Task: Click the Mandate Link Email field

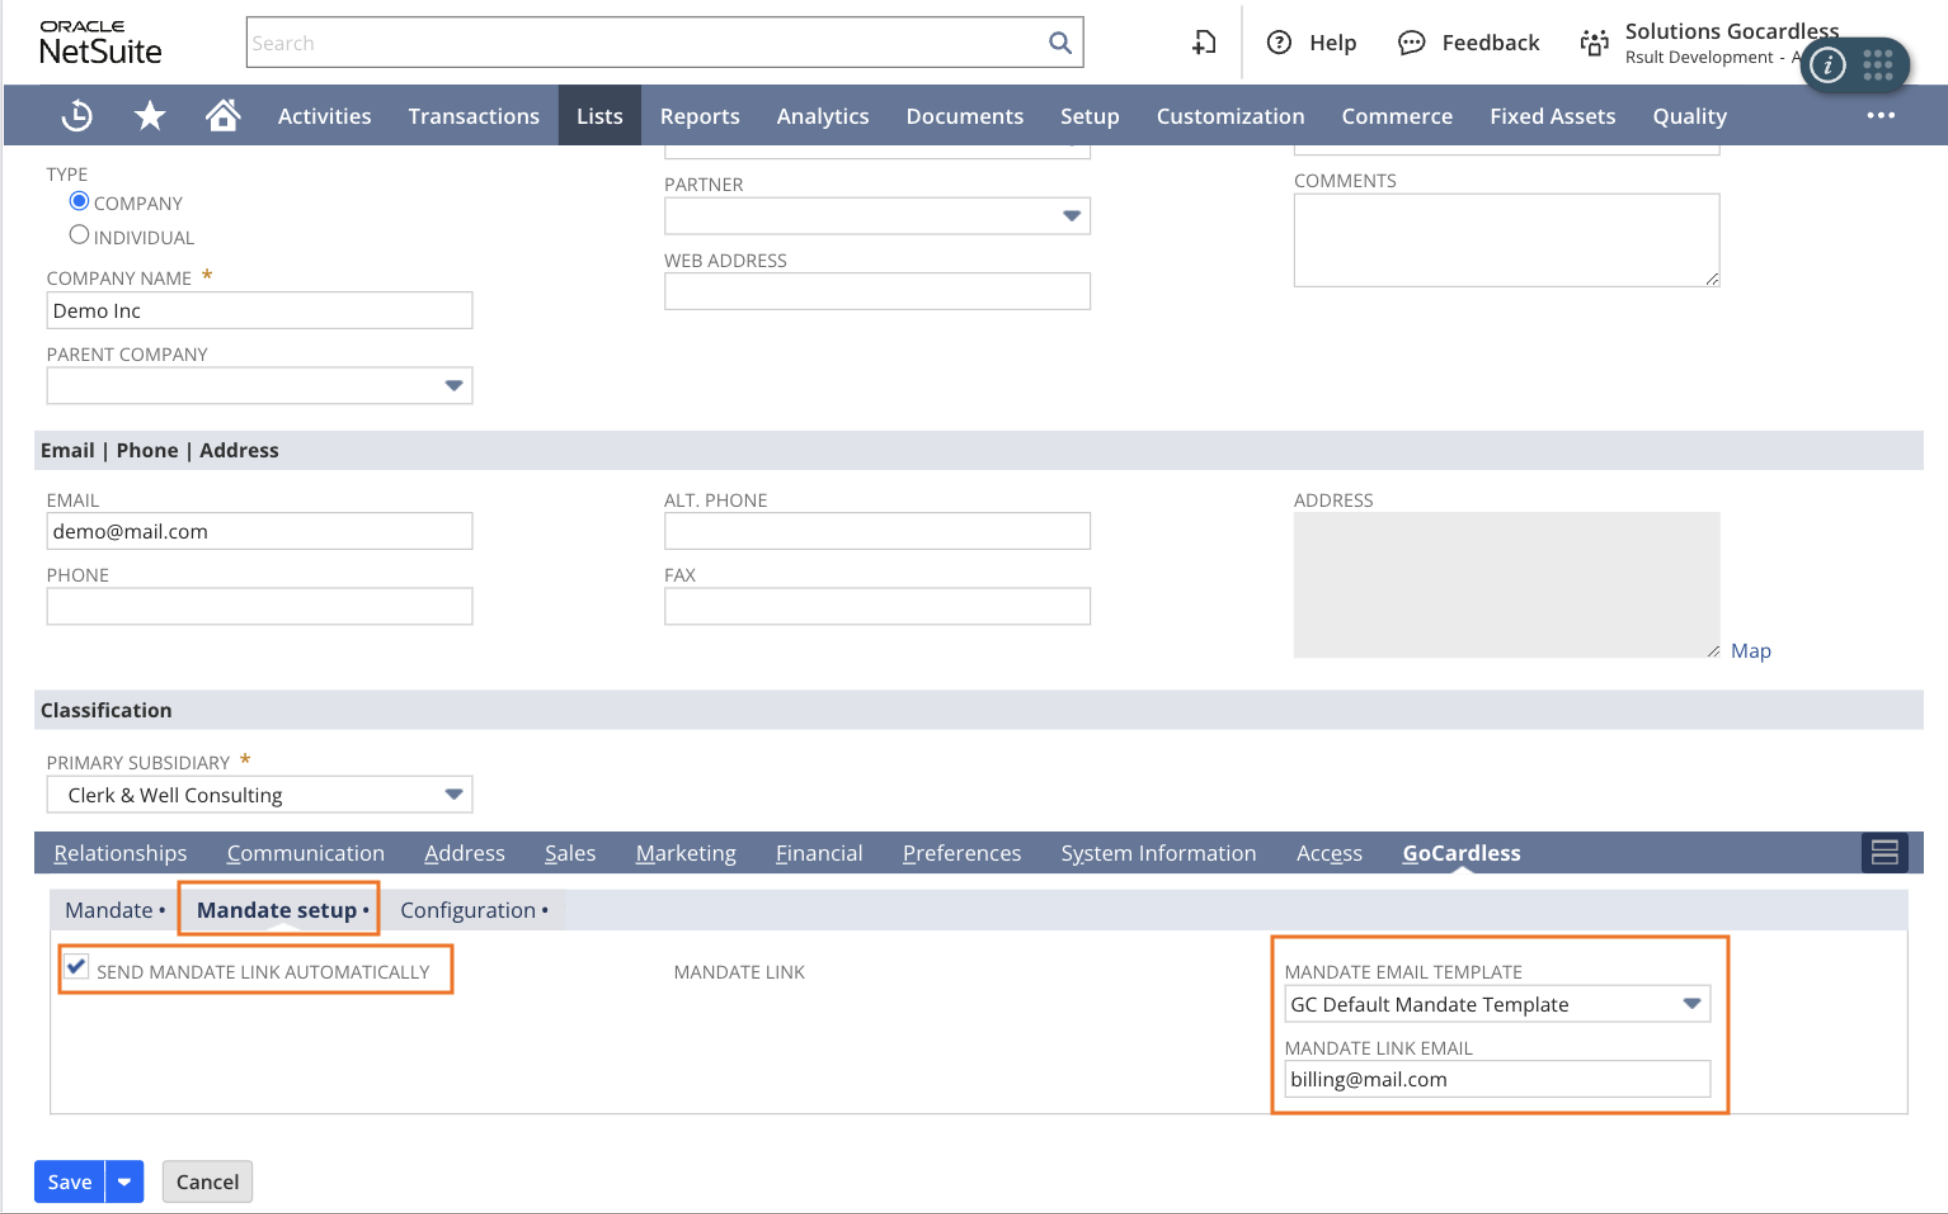Action: pos(1497,1080)
